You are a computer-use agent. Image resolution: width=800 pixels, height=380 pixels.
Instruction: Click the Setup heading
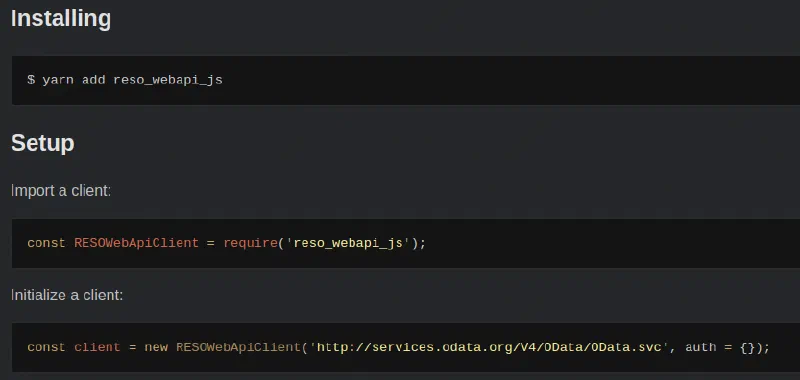(43, 143)
